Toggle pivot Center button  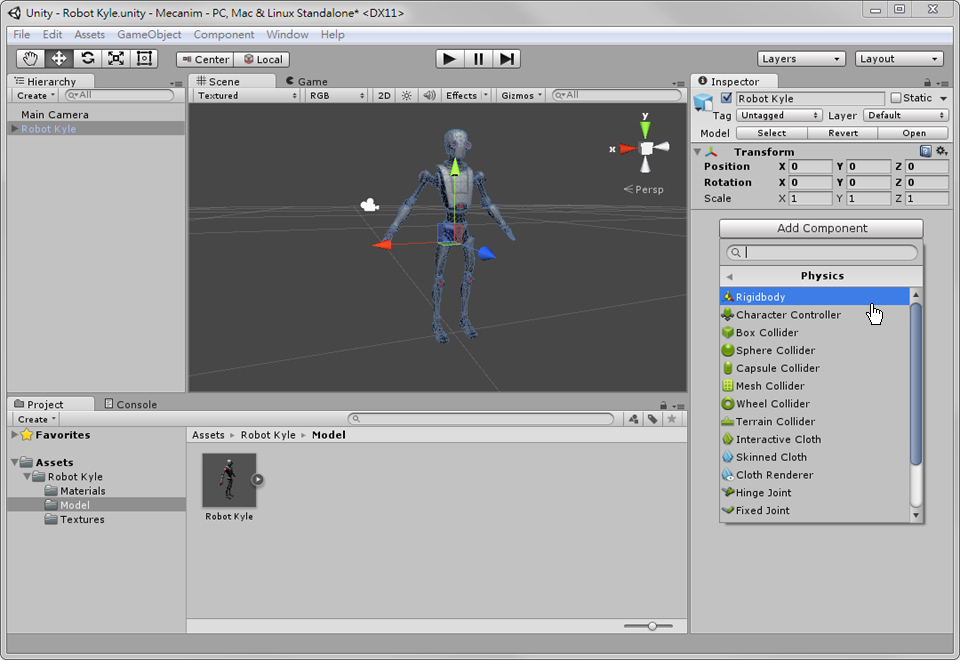pos(205,59)
